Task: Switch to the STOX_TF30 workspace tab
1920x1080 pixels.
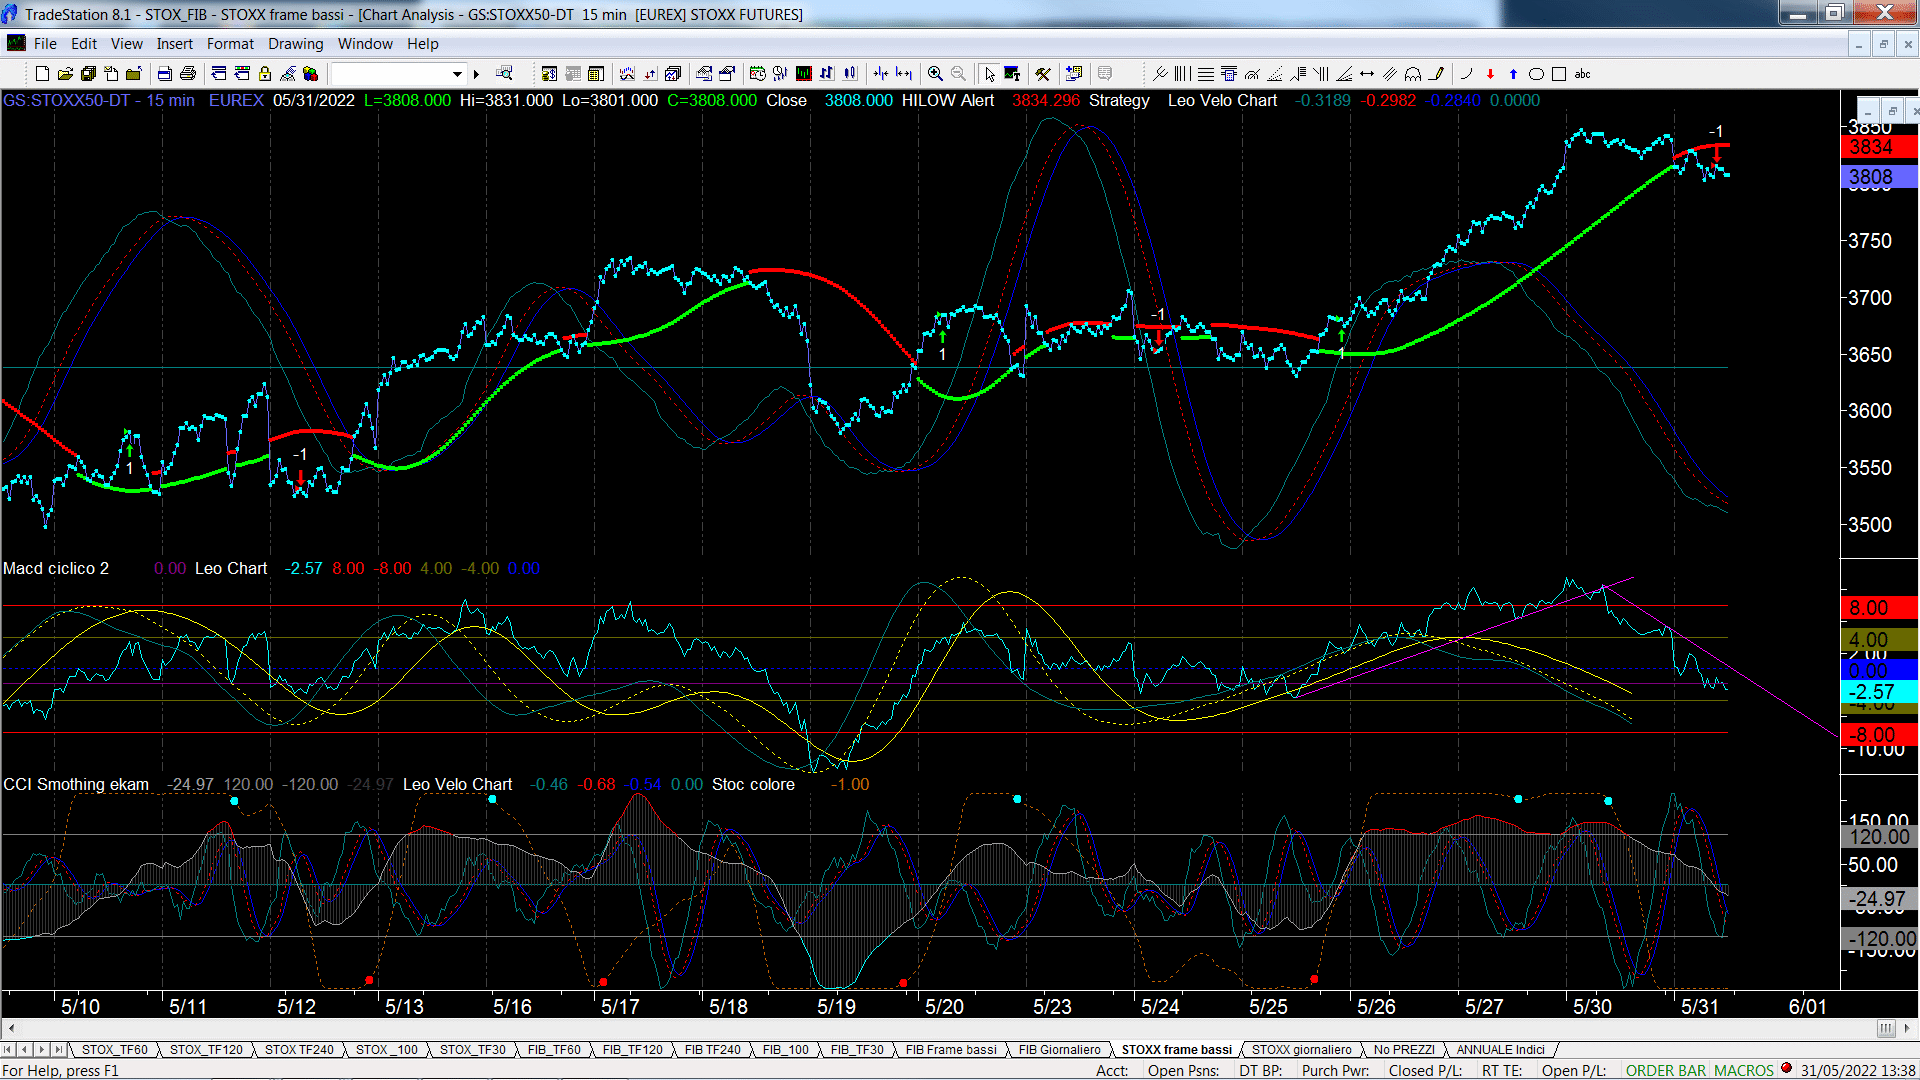Action: click(472, 1050)
